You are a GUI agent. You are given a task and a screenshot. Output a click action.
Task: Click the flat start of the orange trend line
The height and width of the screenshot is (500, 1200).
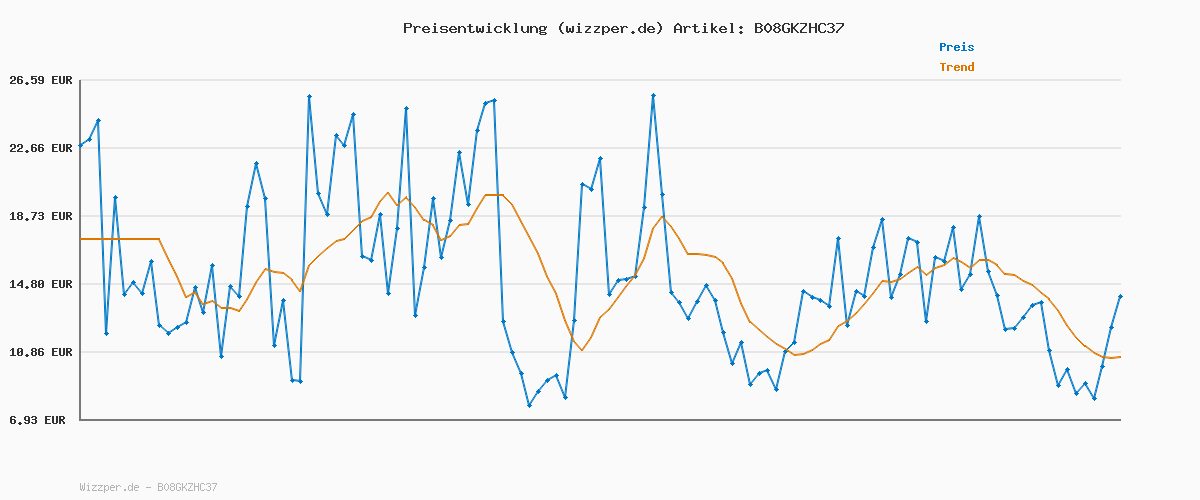[120, 239]
